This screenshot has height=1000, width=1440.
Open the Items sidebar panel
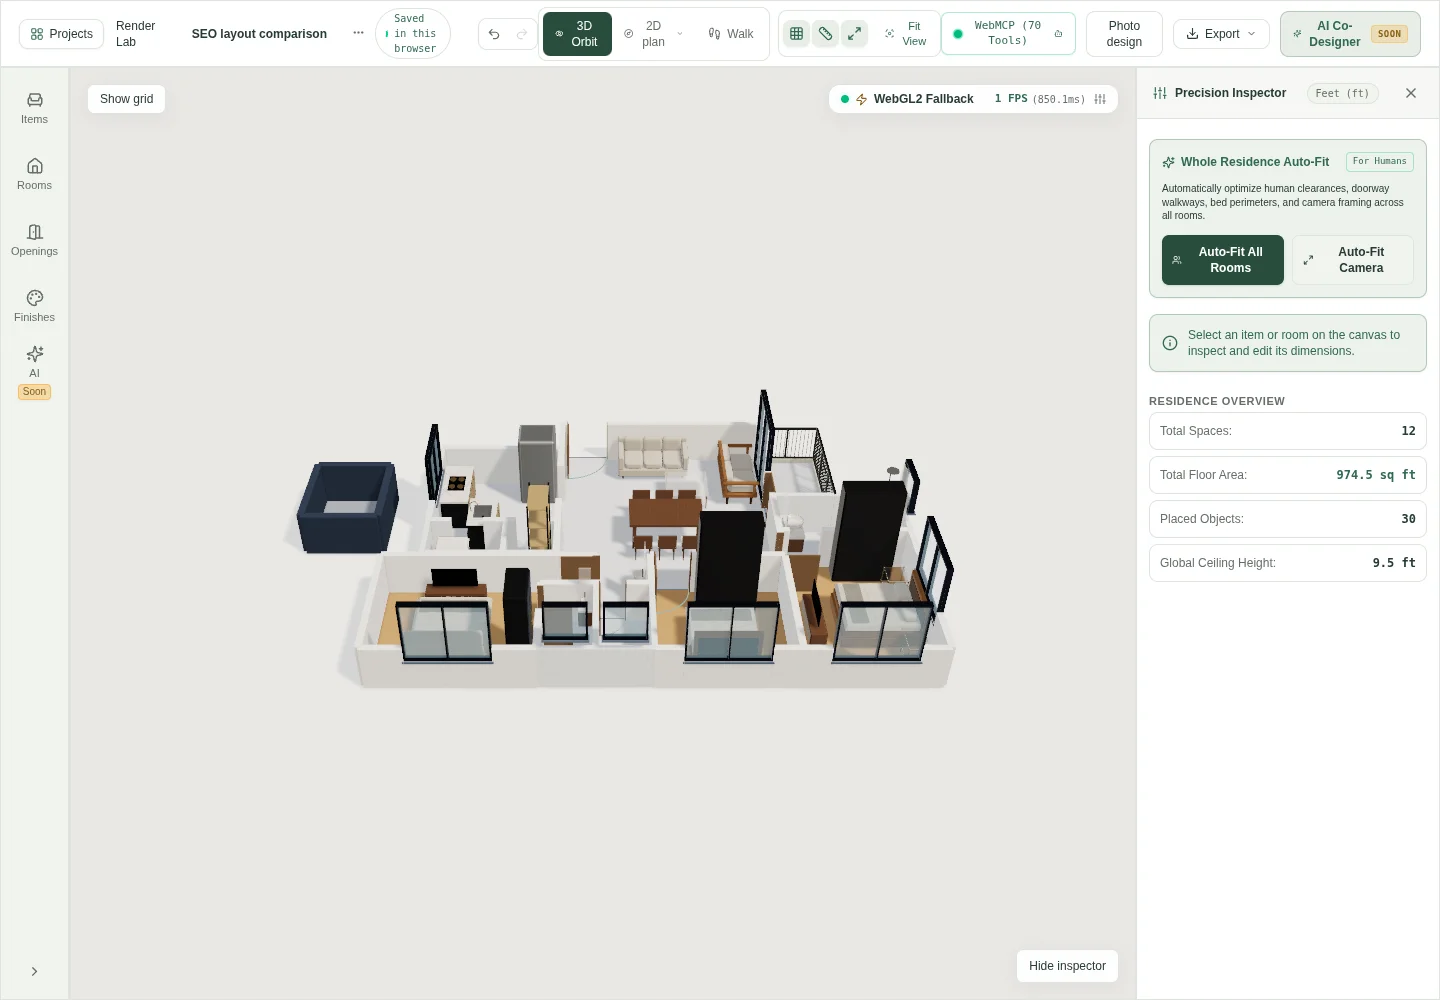click(x=34, y=108)
